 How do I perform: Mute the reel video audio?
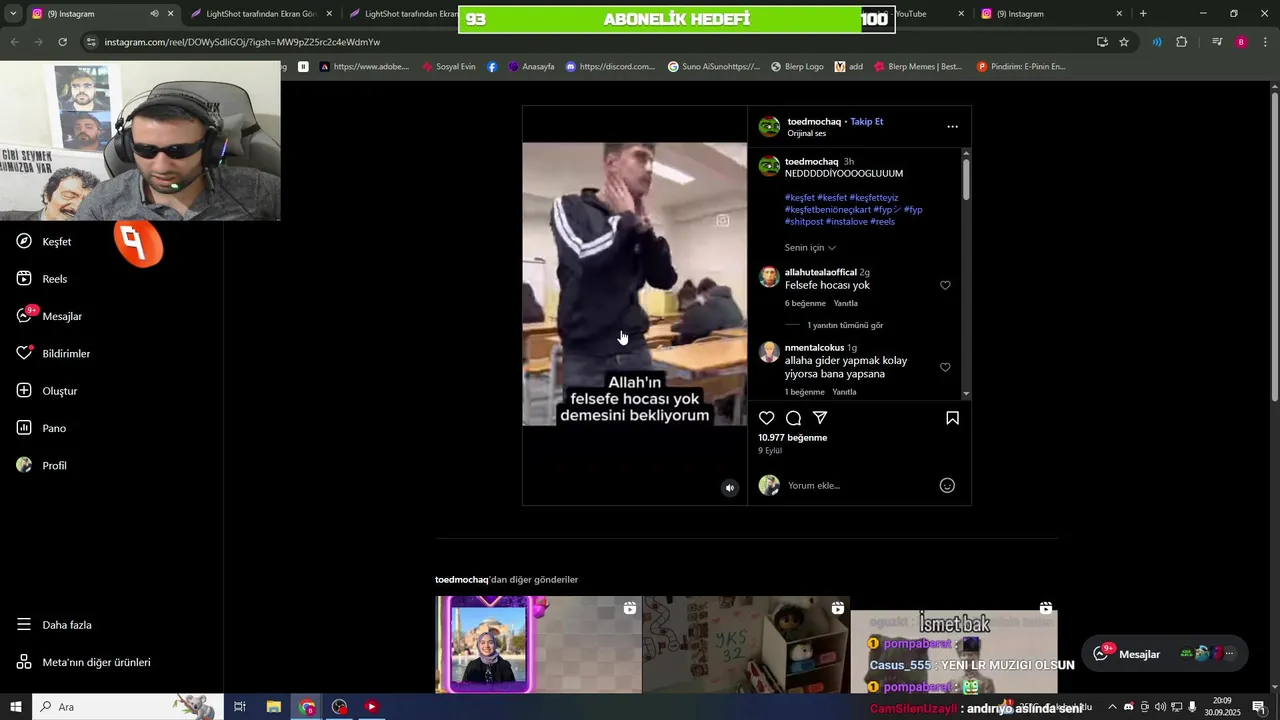730,488
